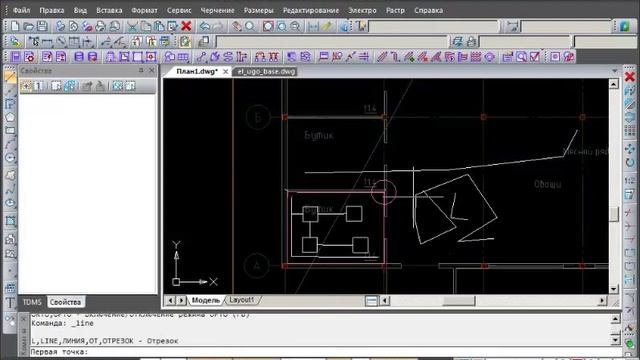Open the document tabs list dropdown arrow
The width and height of the screenshot is (640, 360).
[615, 71]
